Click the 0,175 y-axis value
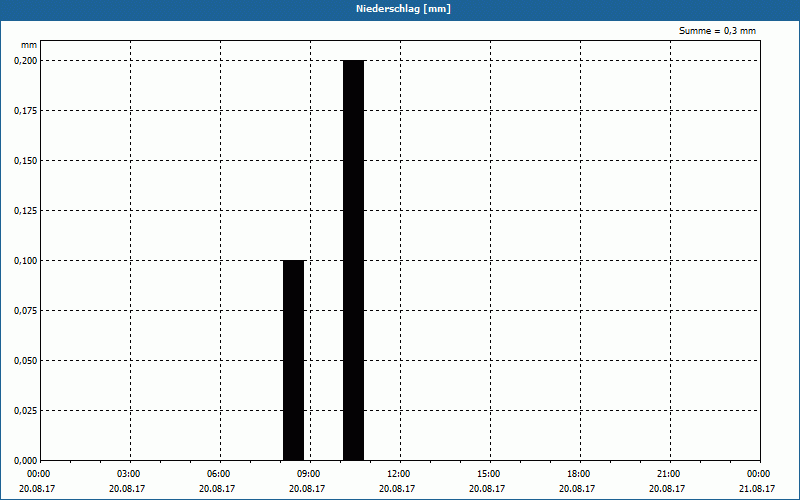 tap(26, 110)
